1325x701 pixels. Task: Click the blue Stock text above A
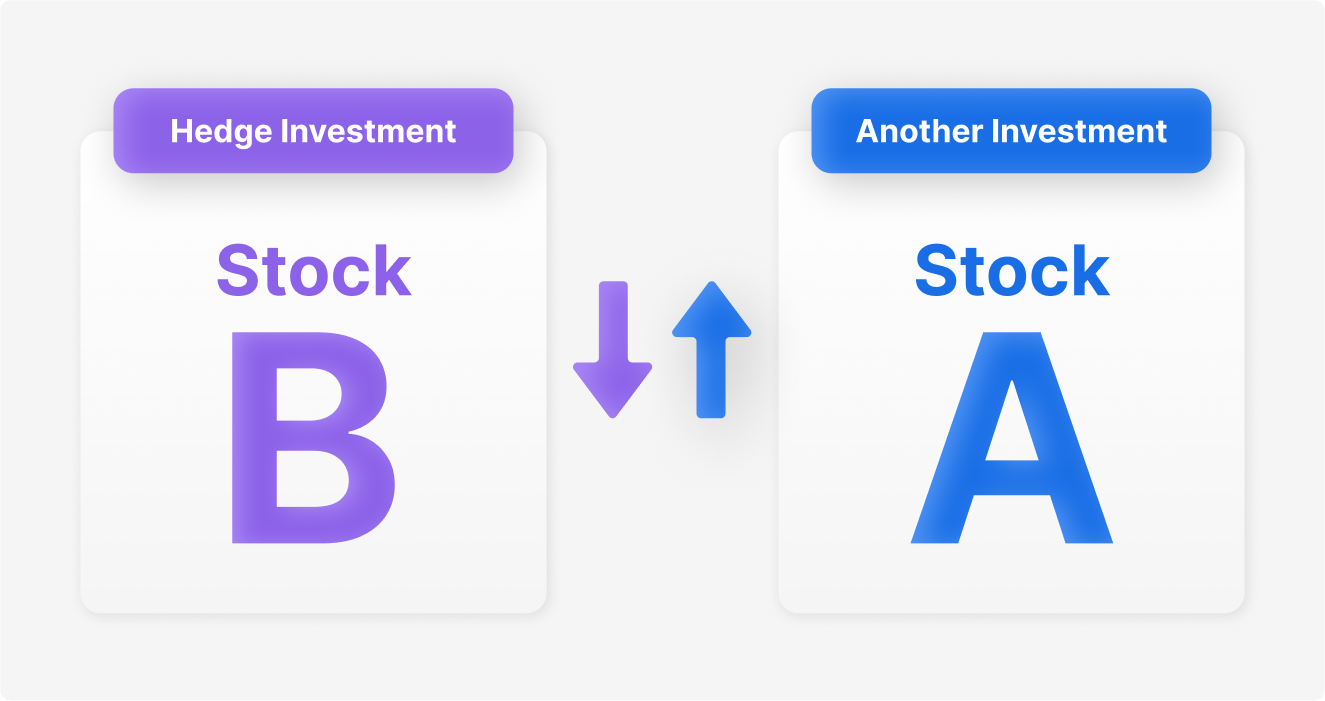click(x=1011, y=270)
